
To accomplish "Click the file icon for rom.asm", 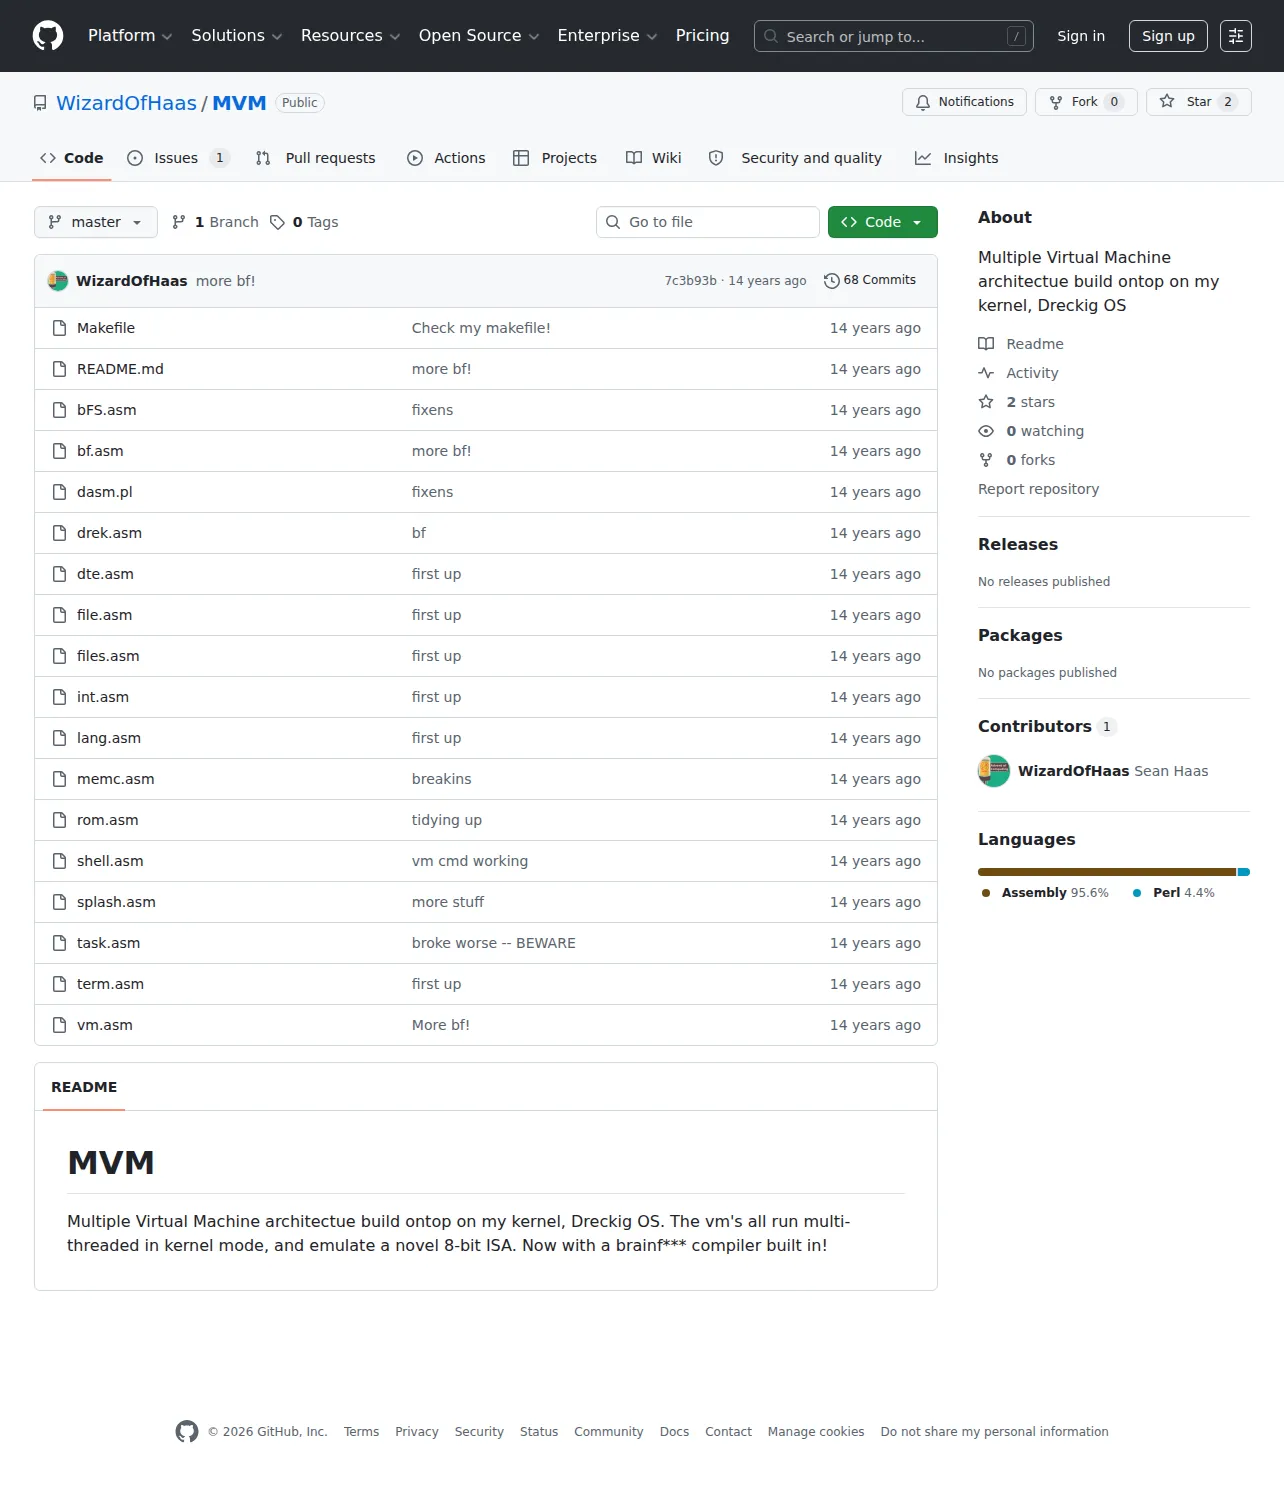I will pyautogui.click(x=60, y=820).
